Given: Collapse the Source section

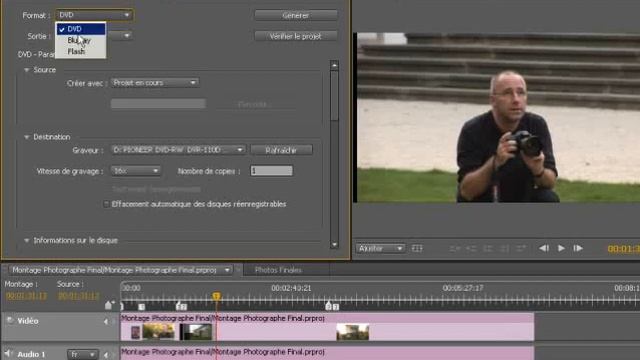Looking at the screenshot, I should point(27,70).
